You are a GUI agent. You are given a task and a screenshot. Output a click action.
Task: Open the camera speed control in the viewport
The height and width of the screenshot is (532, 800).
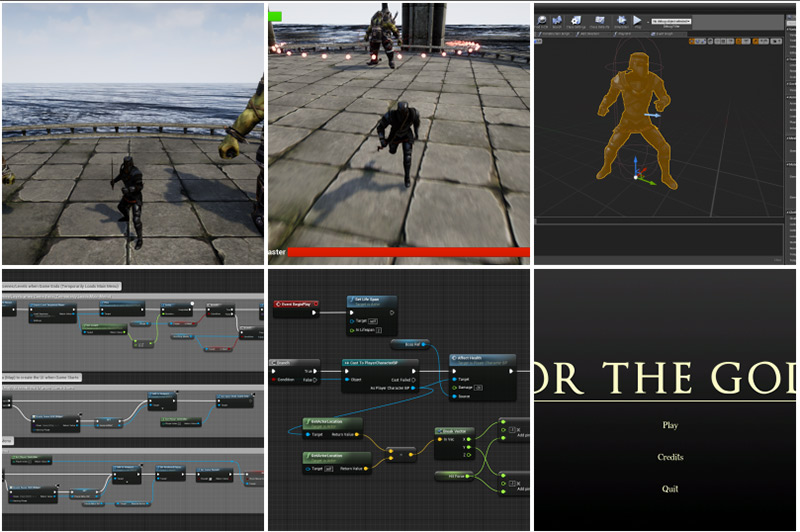tap(777, 41)
